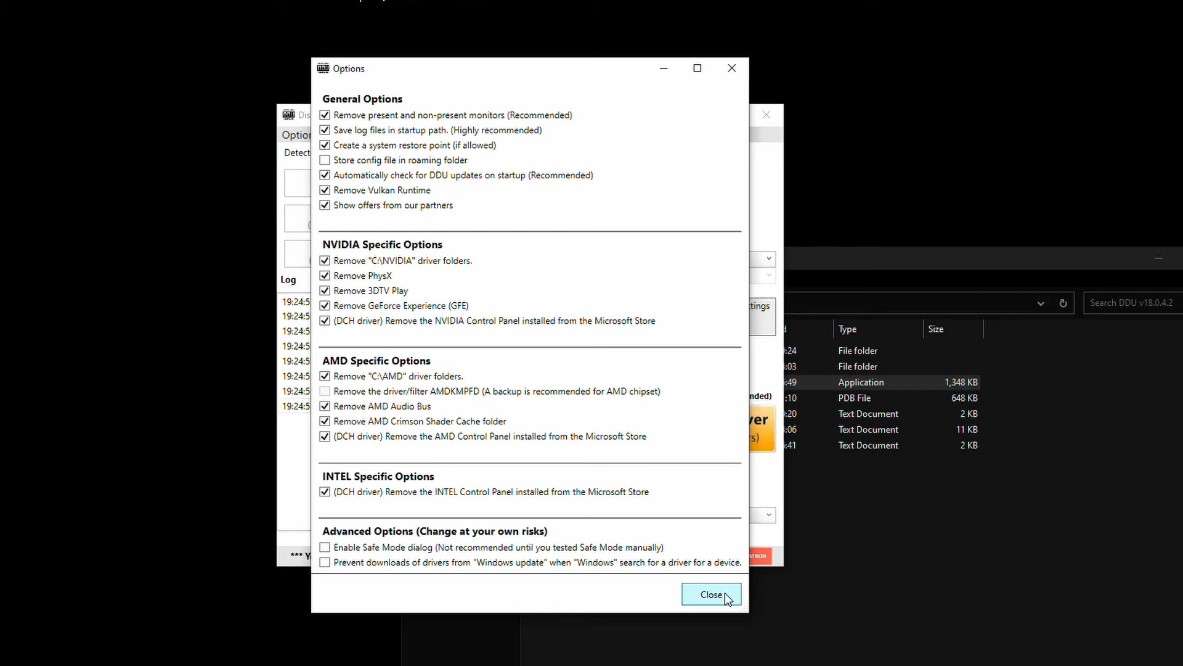
Task: Uncheck 'Remove AMD Audio Bus'
Action: point(325,406)
